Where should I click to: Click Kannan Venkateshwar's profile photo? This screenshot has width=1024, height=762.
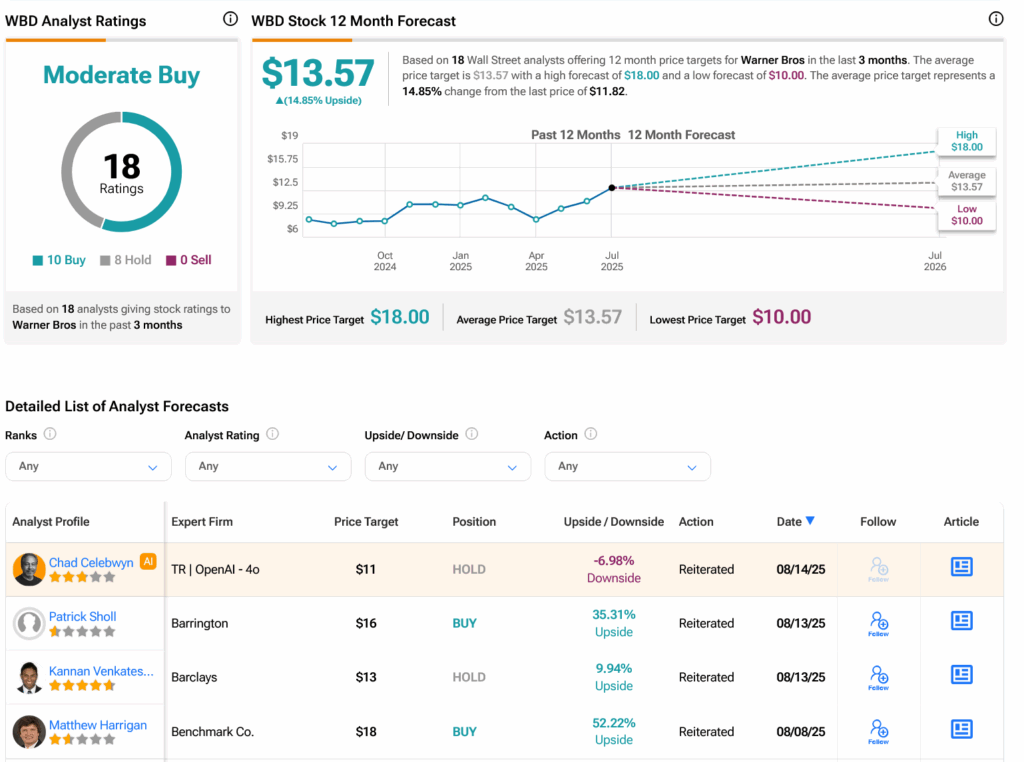29,678
